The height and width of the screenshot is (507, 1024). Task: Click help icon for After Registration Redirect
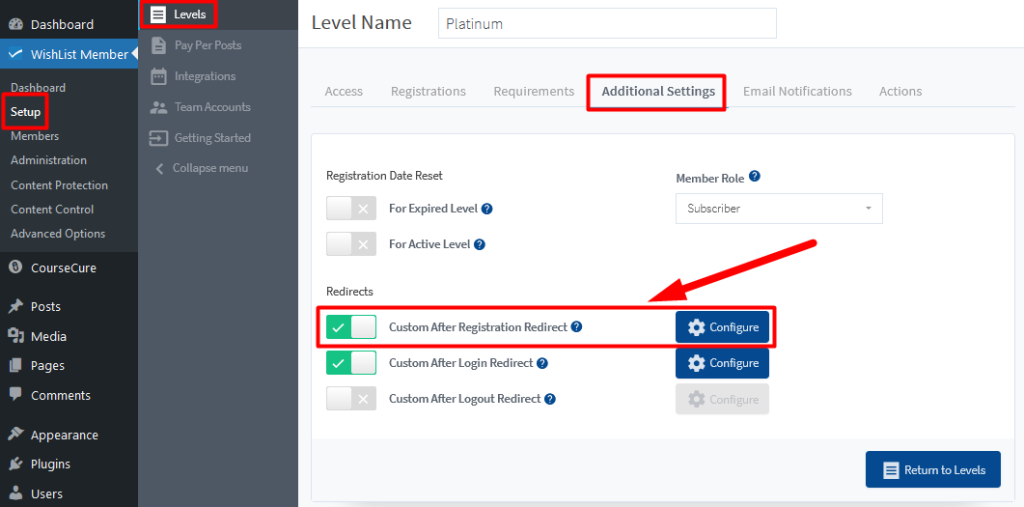pyautogui.click(x=576, y=327)
